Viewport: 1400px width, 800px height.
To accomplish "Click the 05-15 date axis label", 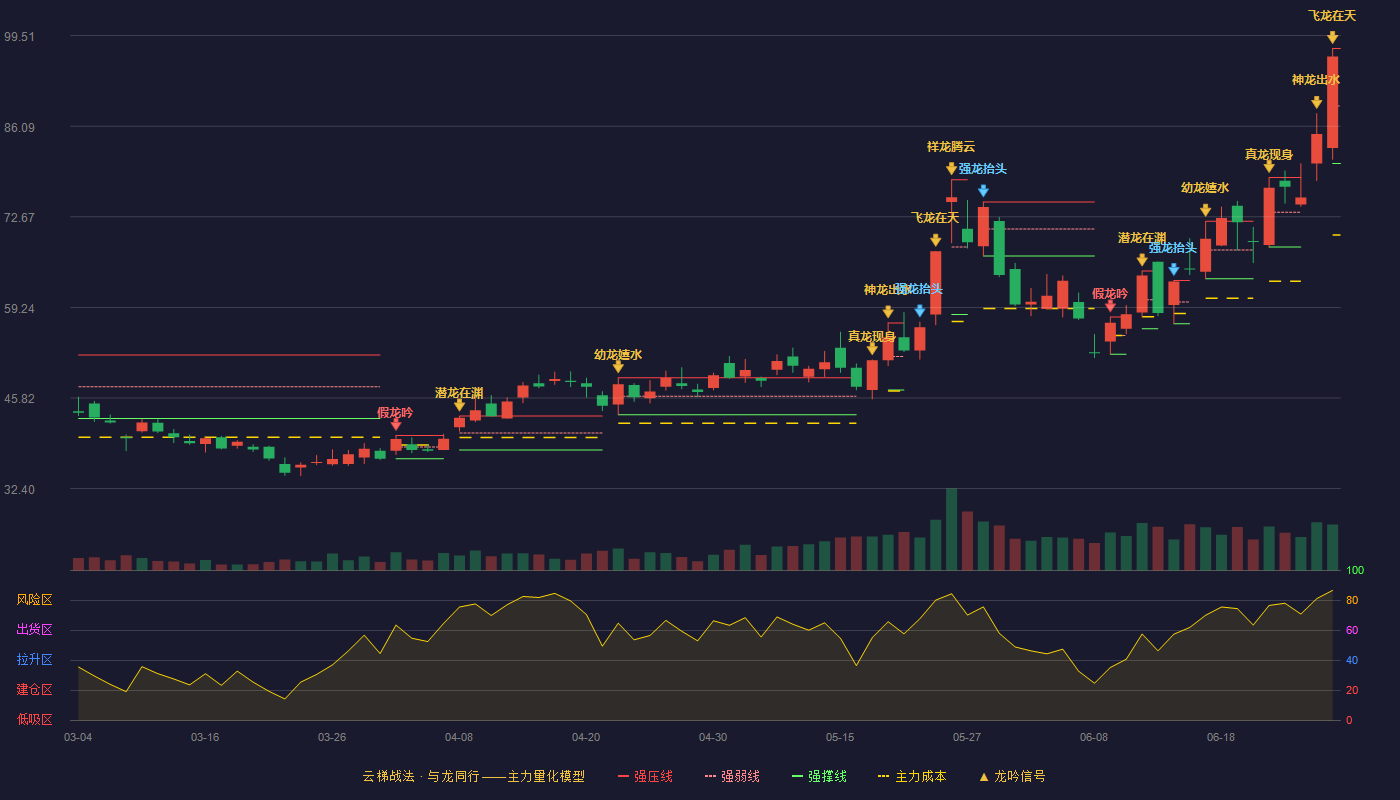I will tap(840, 737).
